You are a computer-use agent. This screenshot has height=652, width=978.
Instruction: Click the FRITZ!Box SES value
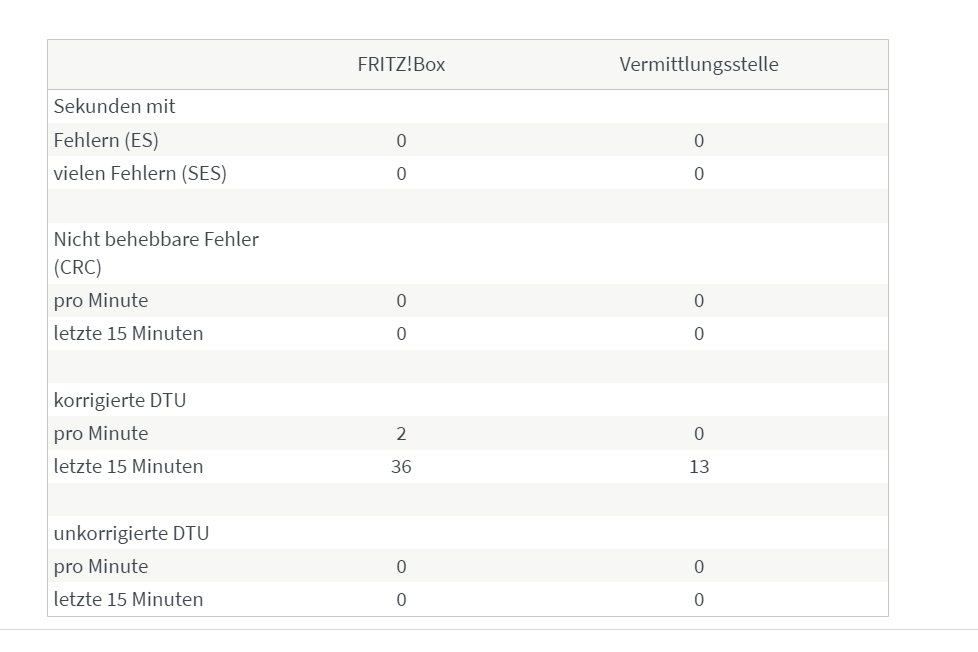pos(401,173)
